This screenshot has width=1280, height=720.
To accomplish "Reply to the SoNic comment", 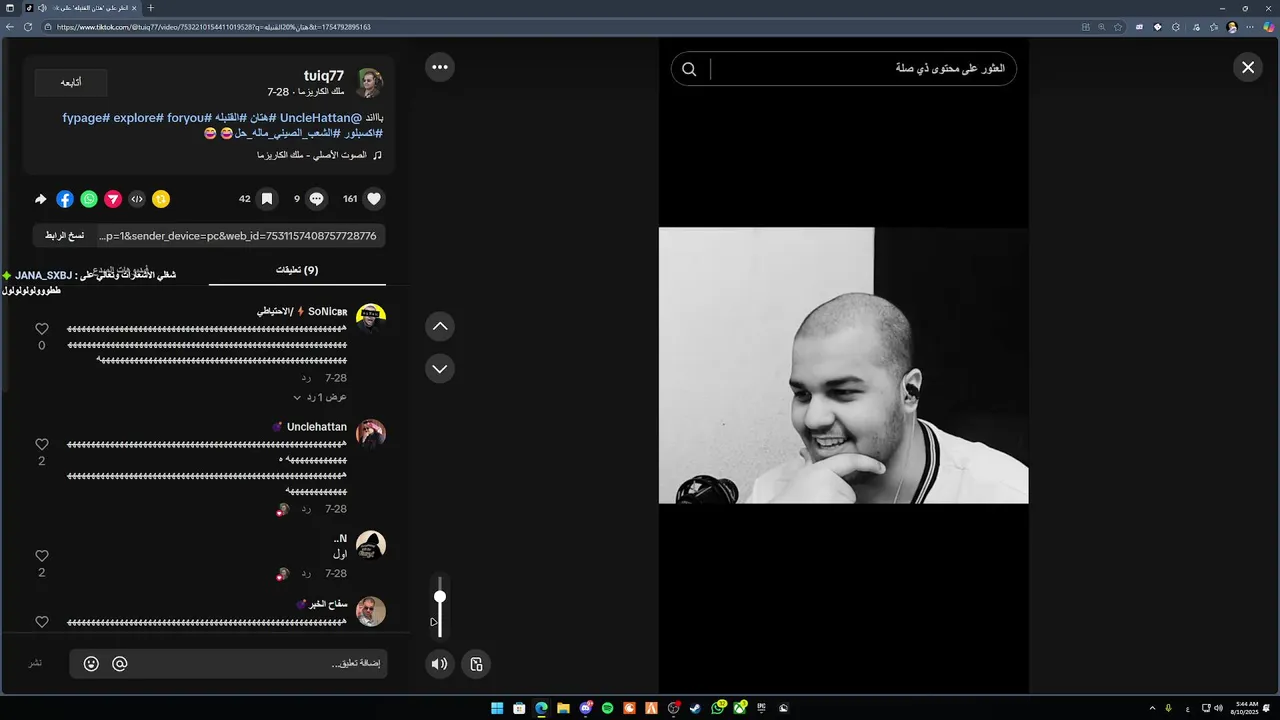I will [307, 378].
